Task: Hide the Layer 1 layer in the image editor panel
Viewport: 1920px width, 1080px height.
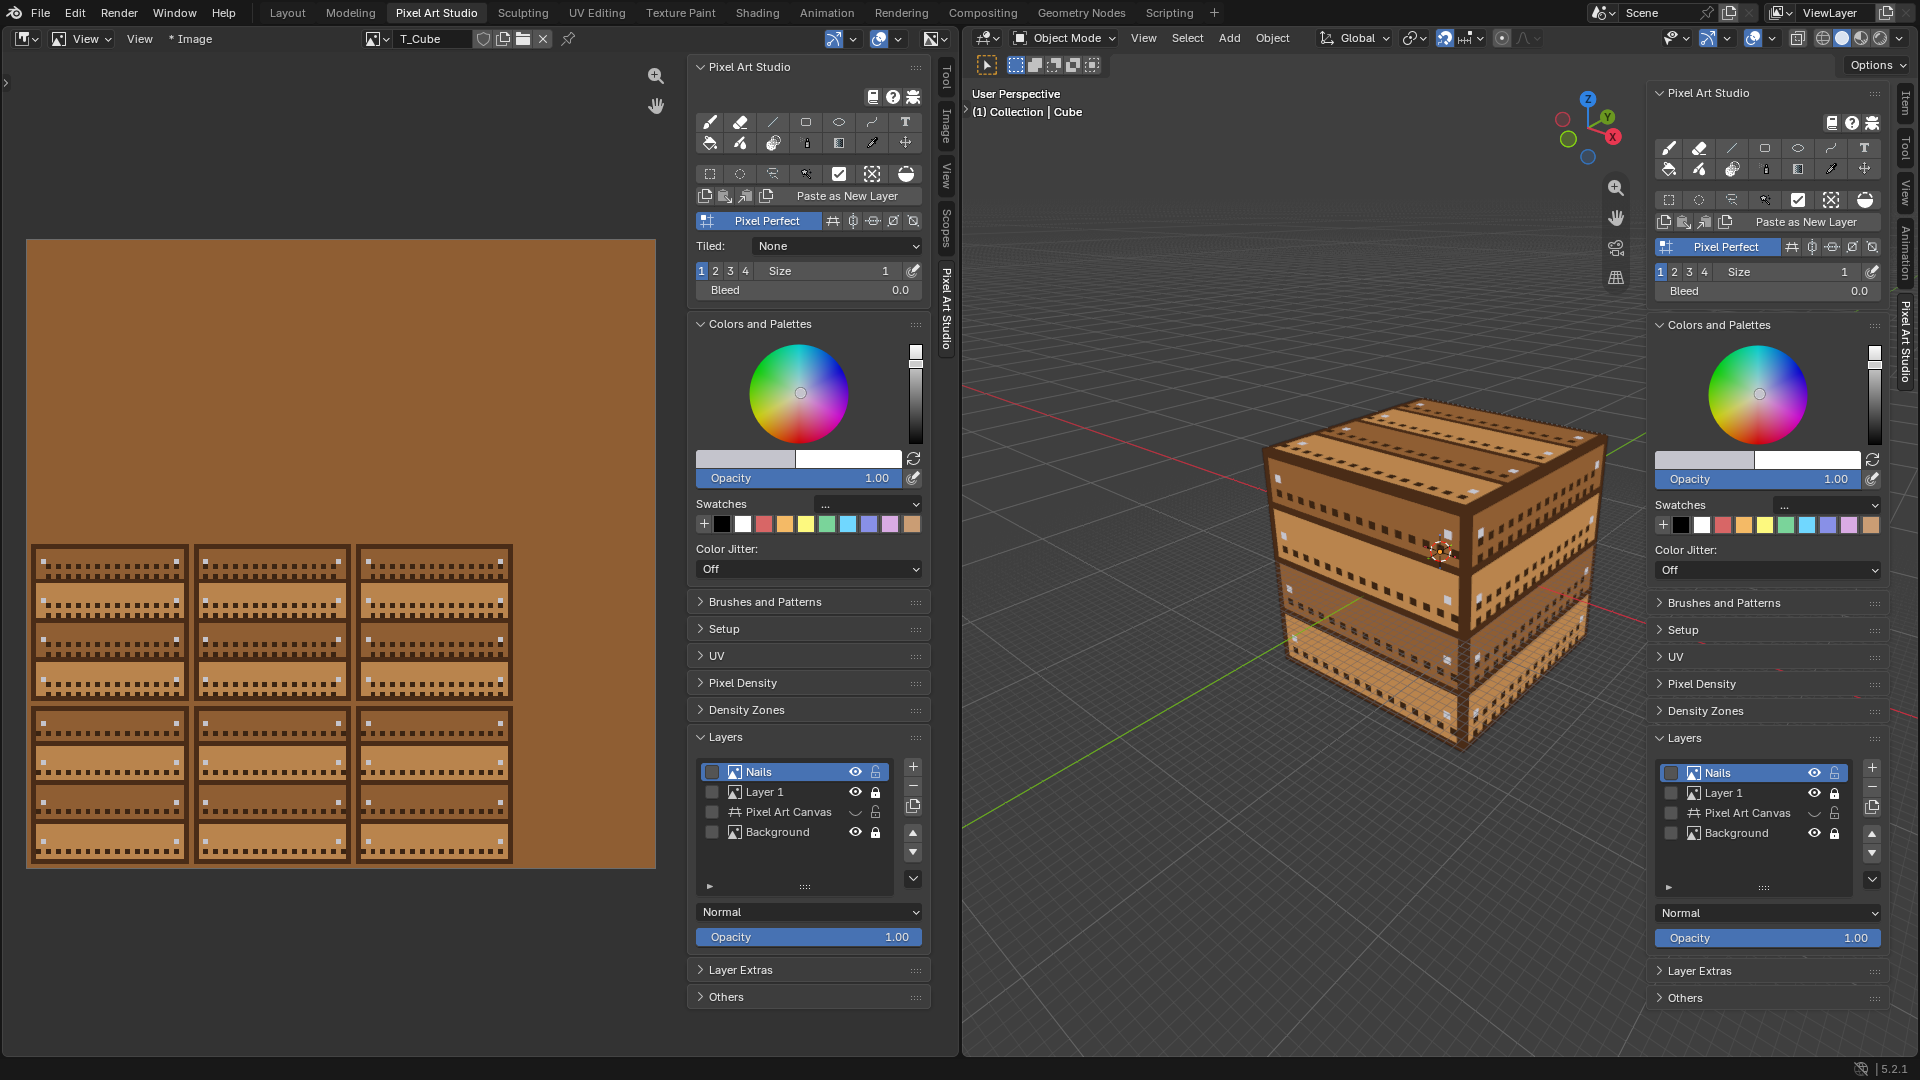Action: point(855,792)
